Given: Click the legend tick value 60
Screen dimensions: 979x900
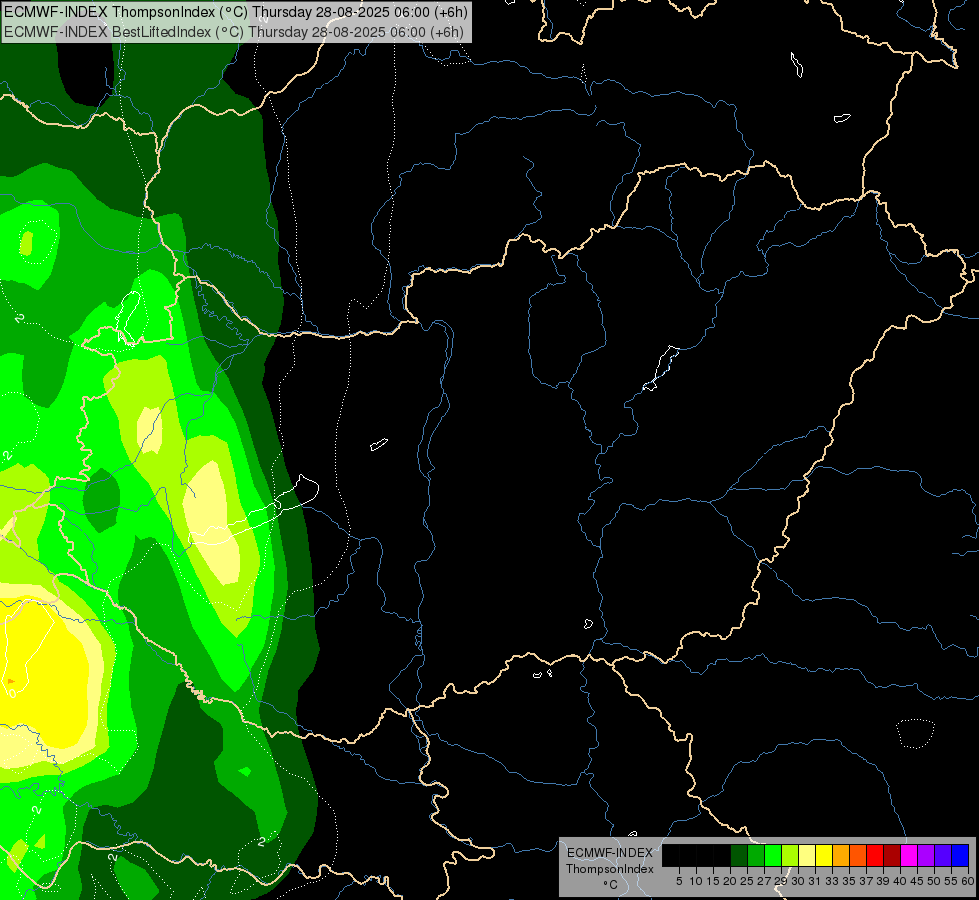Looking at the screenshot, I should (x=968, y=881).
